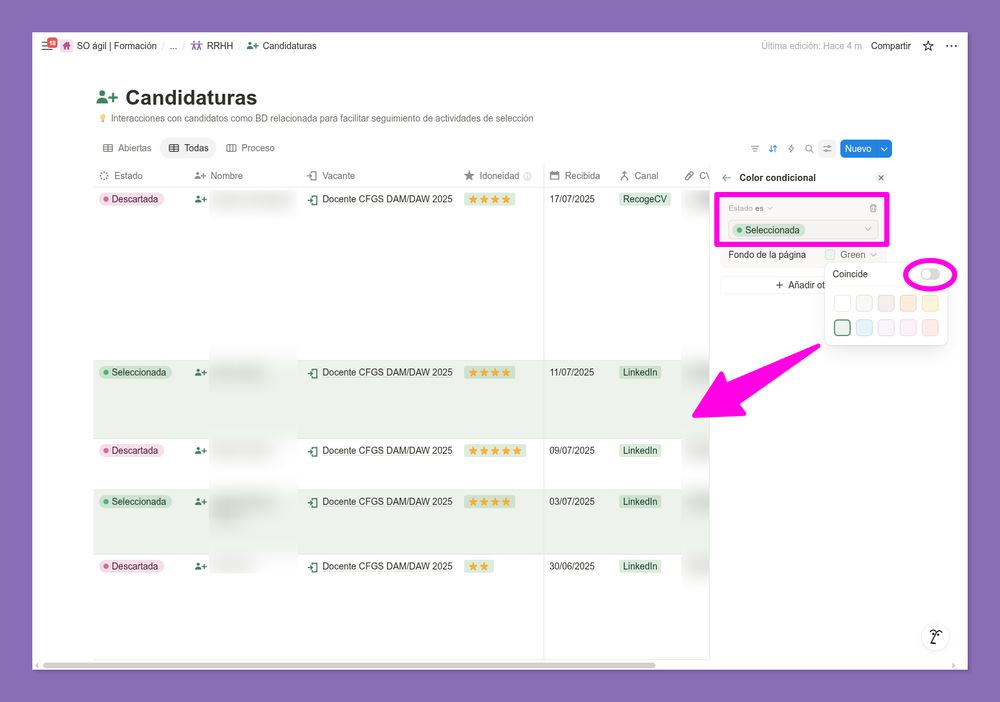Click the Nuevo button

pos(858,149)
